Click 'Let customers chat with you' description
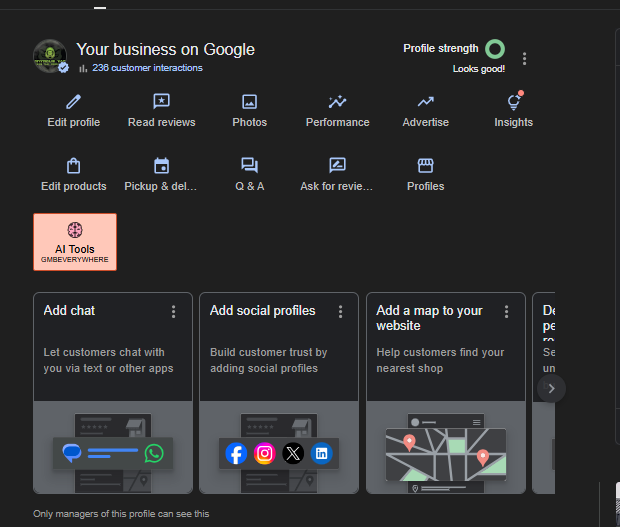This screenshot has height=527, width=620. 108,360
